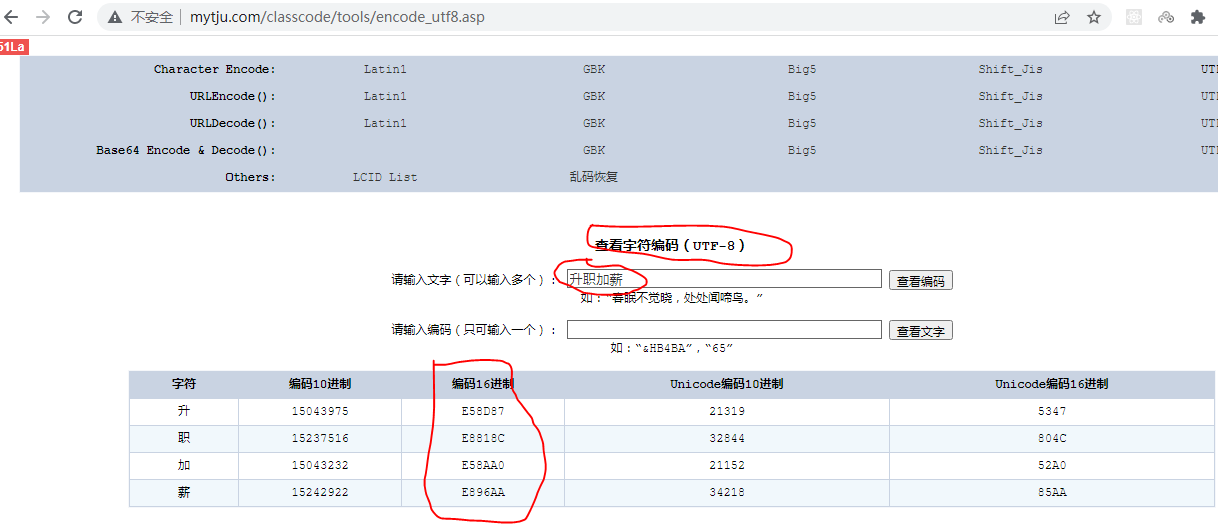This screenshot has height=530, width=1218.
Task: Click the browser forward arrow
Action: pyautogui.click(x=43, y=17)
